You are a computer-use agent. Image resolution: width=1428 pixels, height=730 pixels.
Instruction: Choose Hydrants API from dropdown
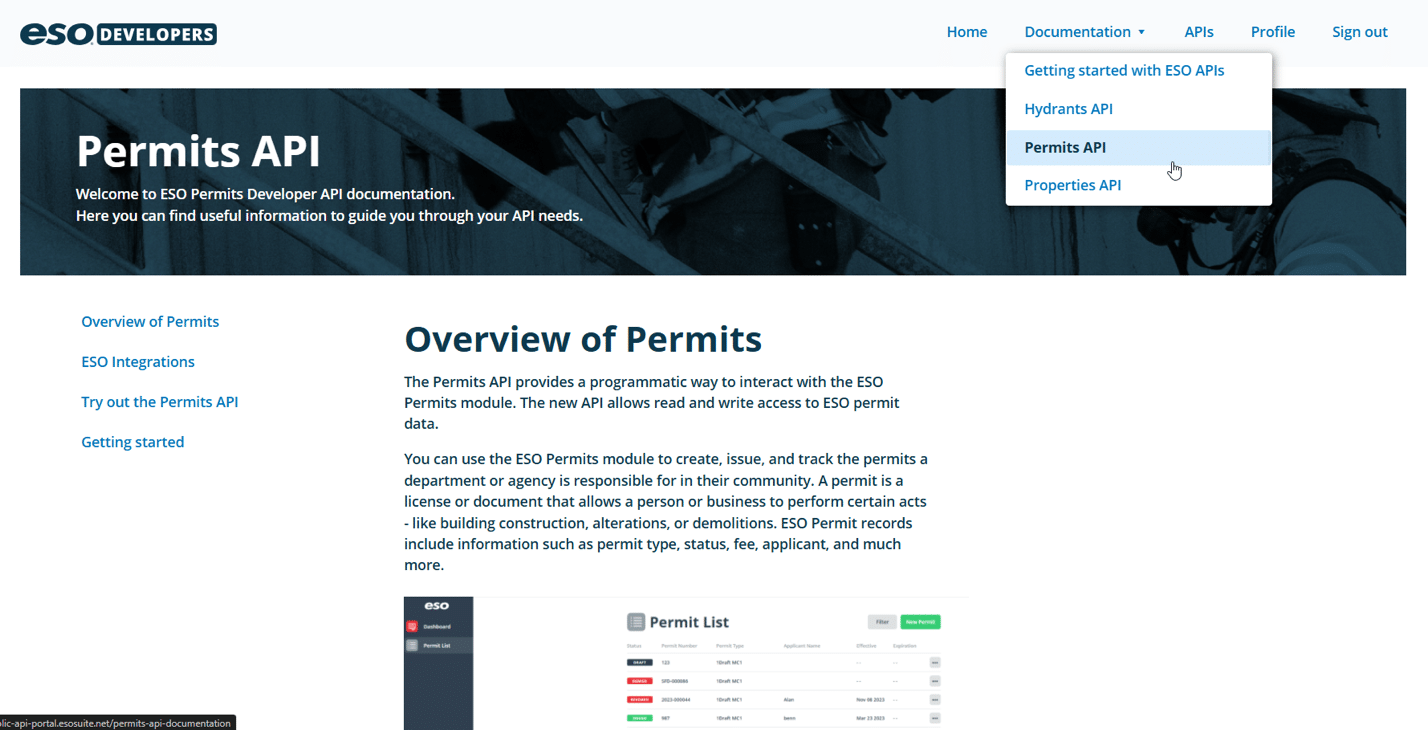(1068, 109)
